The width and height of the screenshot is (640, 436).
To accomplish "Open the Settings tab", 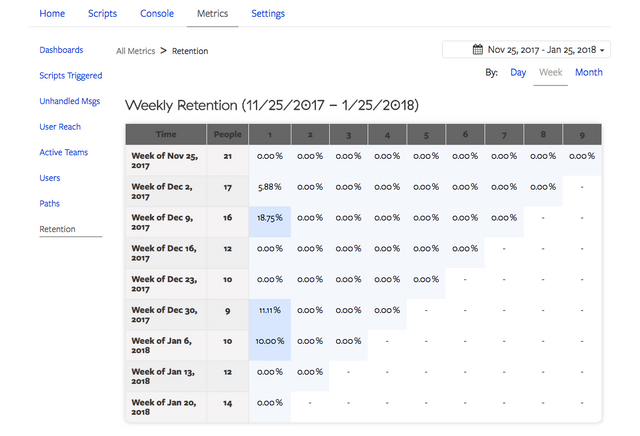I will point(268,14).
